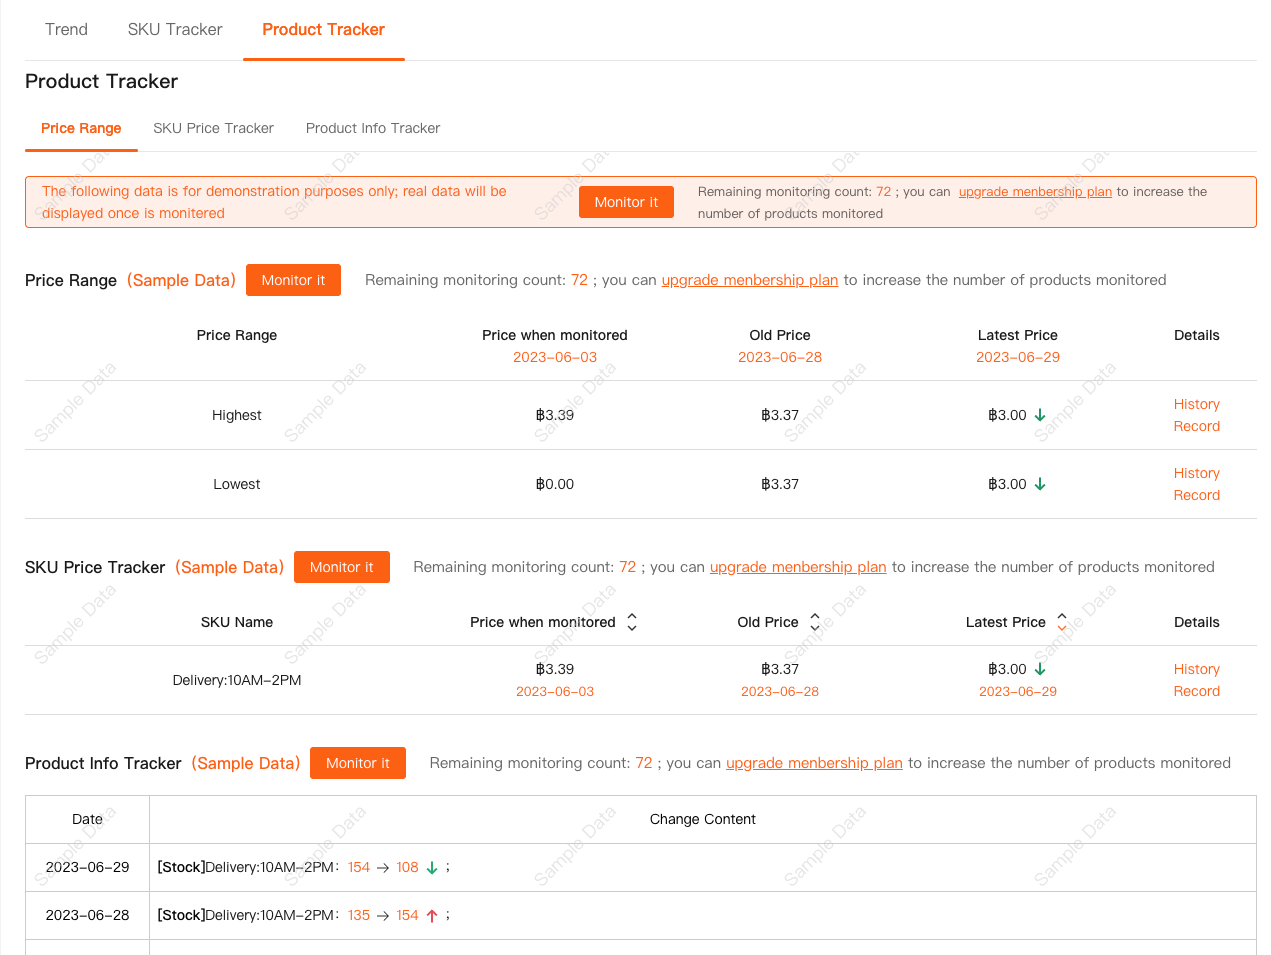Viewport: 1271px width, 955px height.
Task: Sort SKU table by Old Price
Action: pyautogui.click(x=815, y=622)
